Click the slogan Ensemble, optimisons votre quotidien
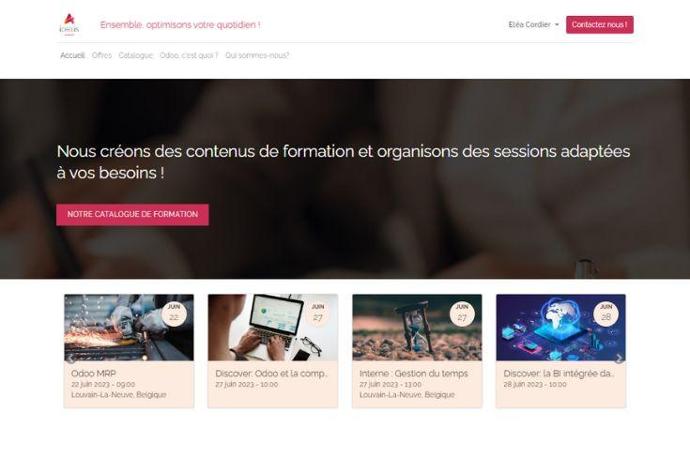Image resolution: width=690 pixels, height=459 pixels. pos(180,25)
